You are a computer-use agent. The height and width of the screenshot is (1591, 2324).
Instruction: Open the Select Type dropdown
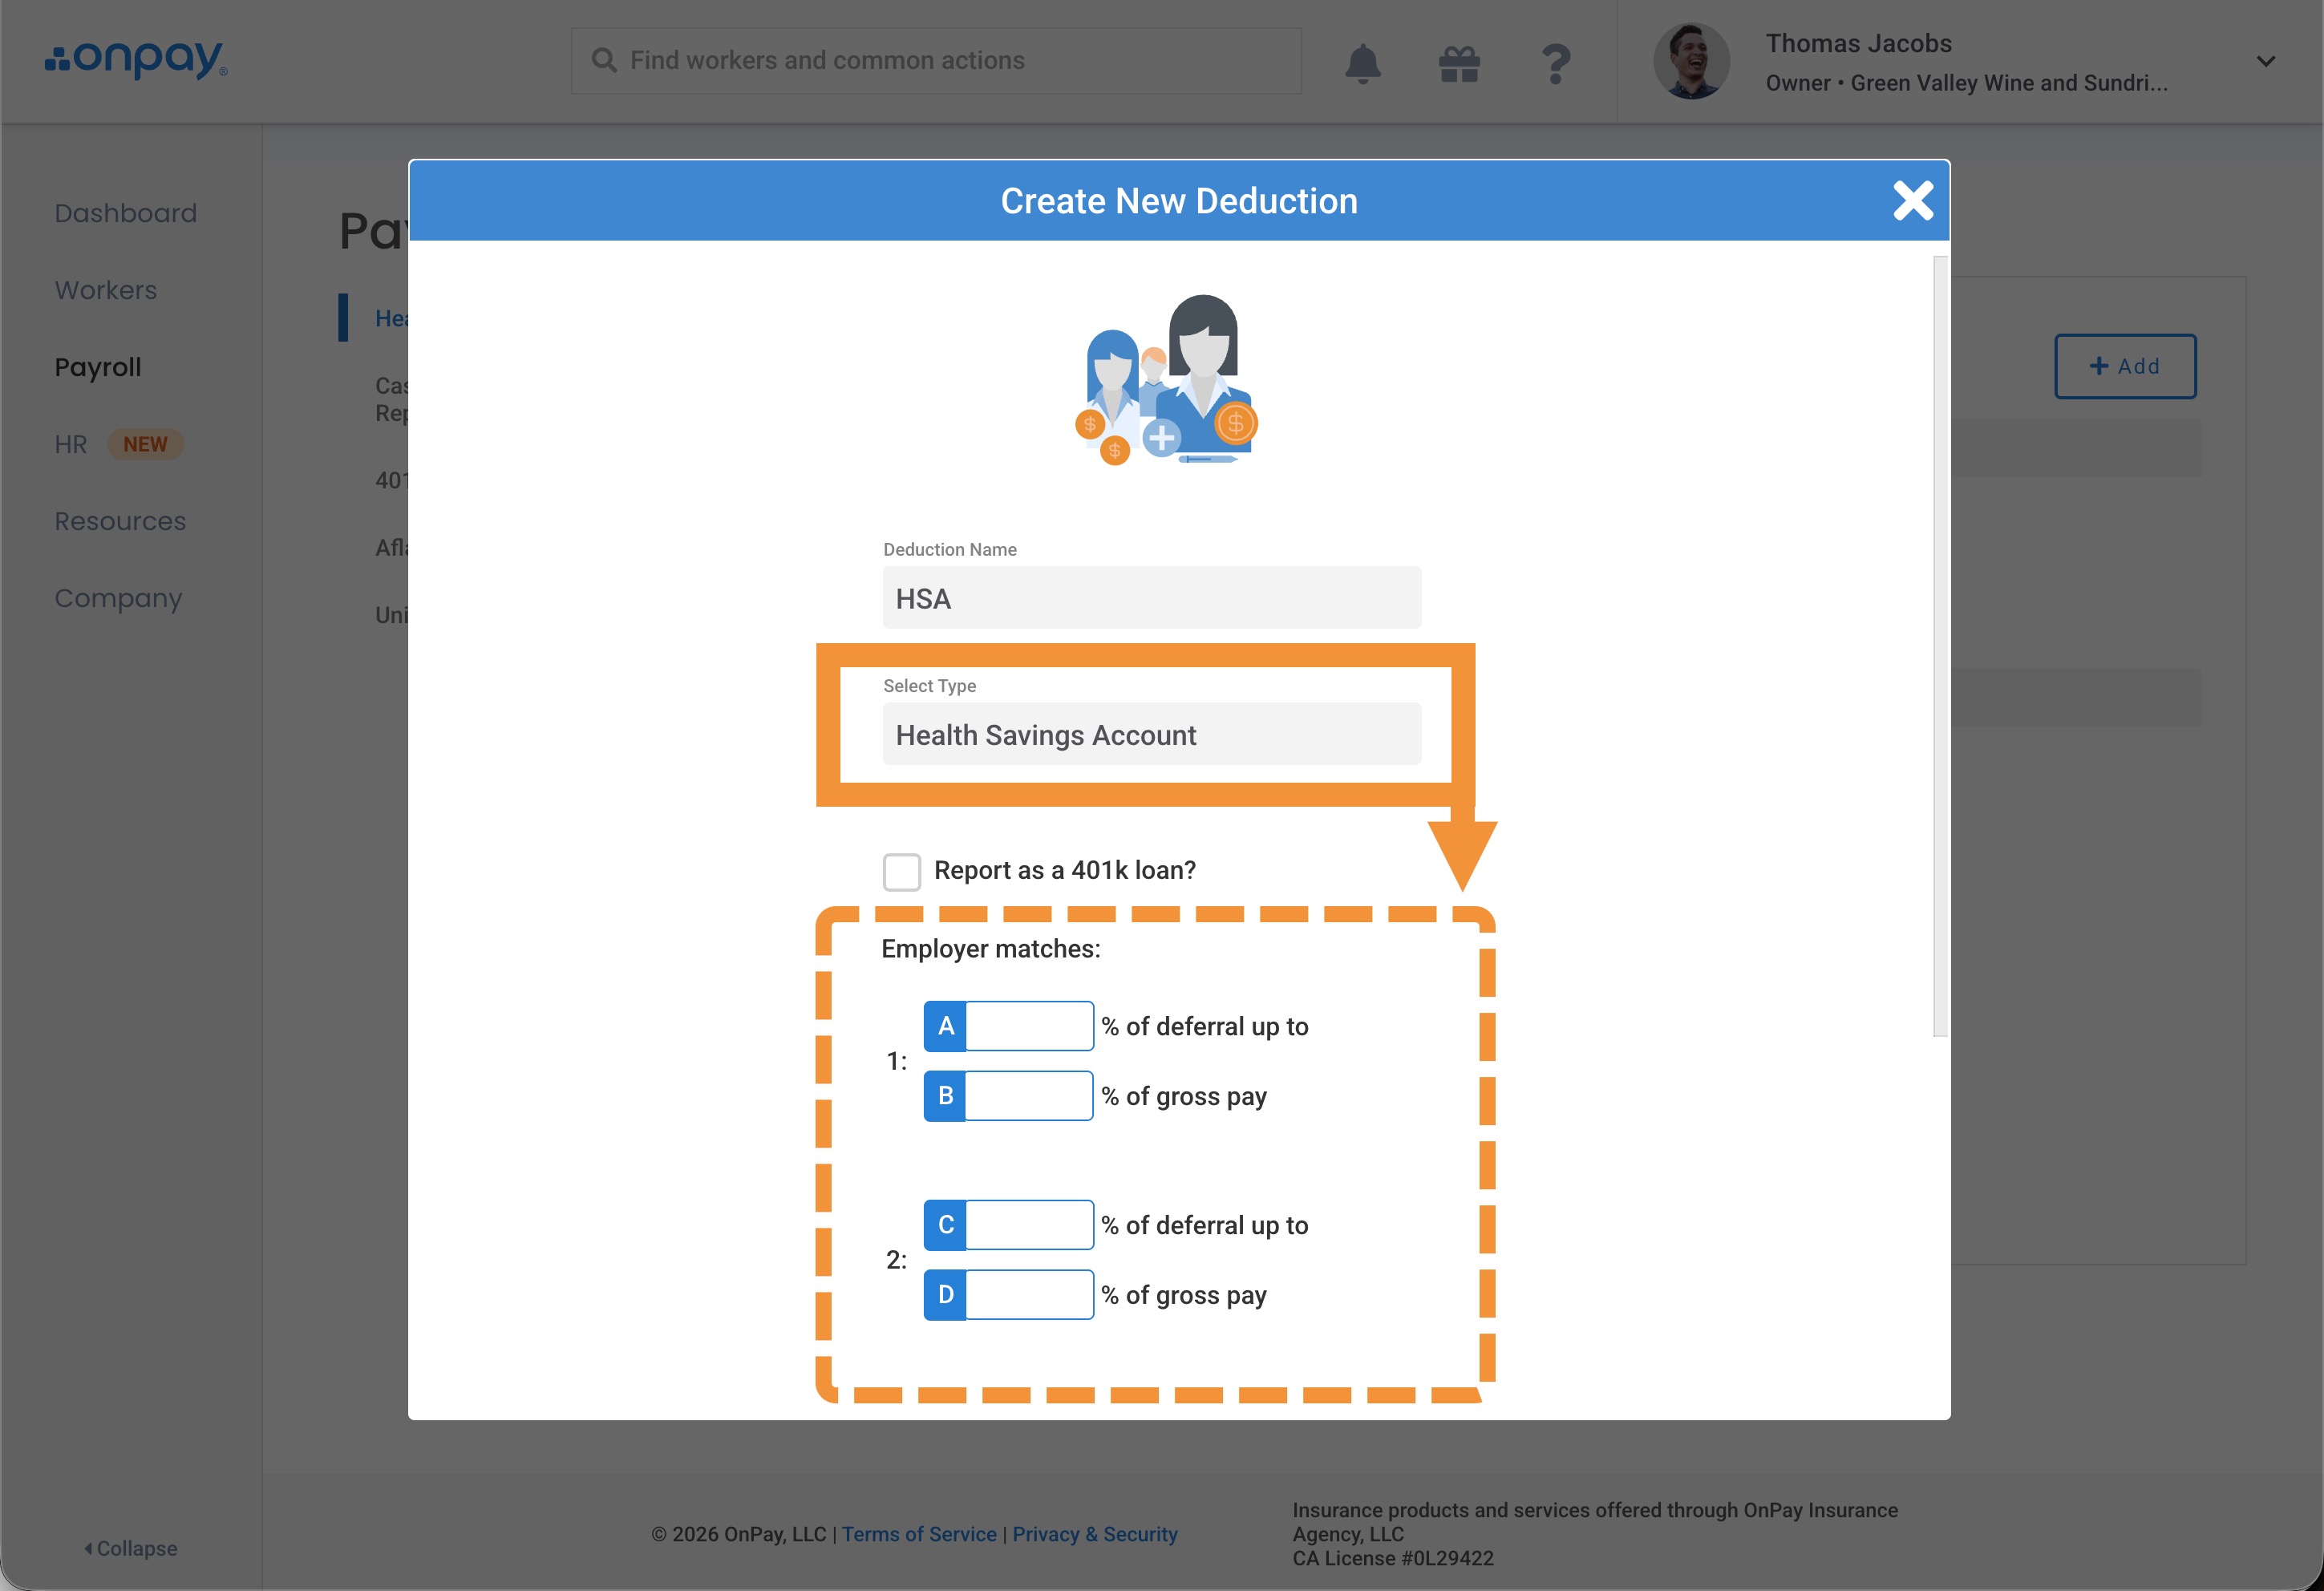(x=1151, y=735)
